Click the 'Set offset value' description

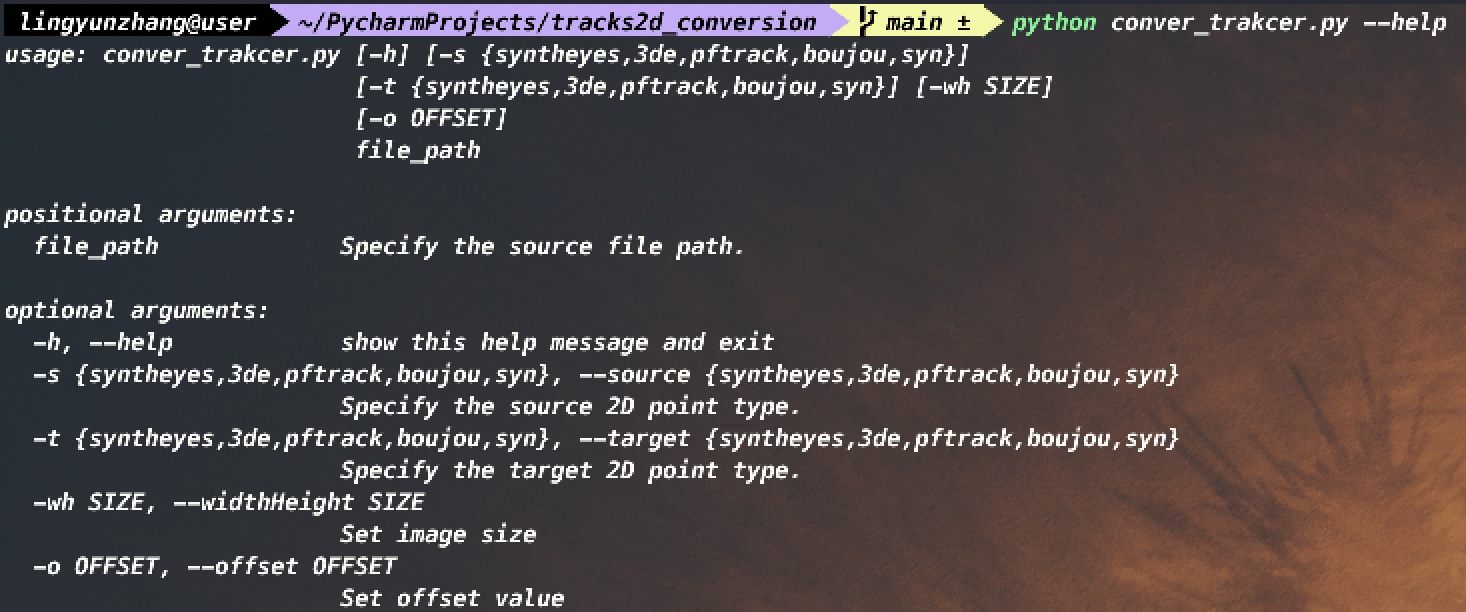(452, 598)
